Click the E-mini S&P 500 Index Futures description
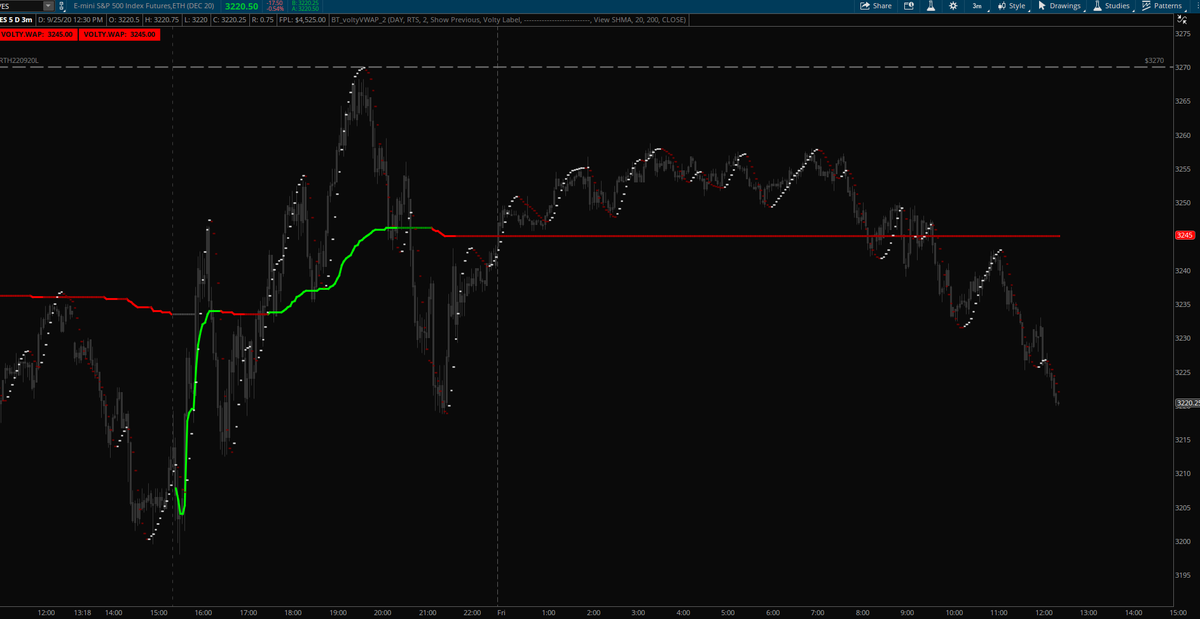Image resolution: width=1200 pixels, height=619 pixels. pos(143,6)
